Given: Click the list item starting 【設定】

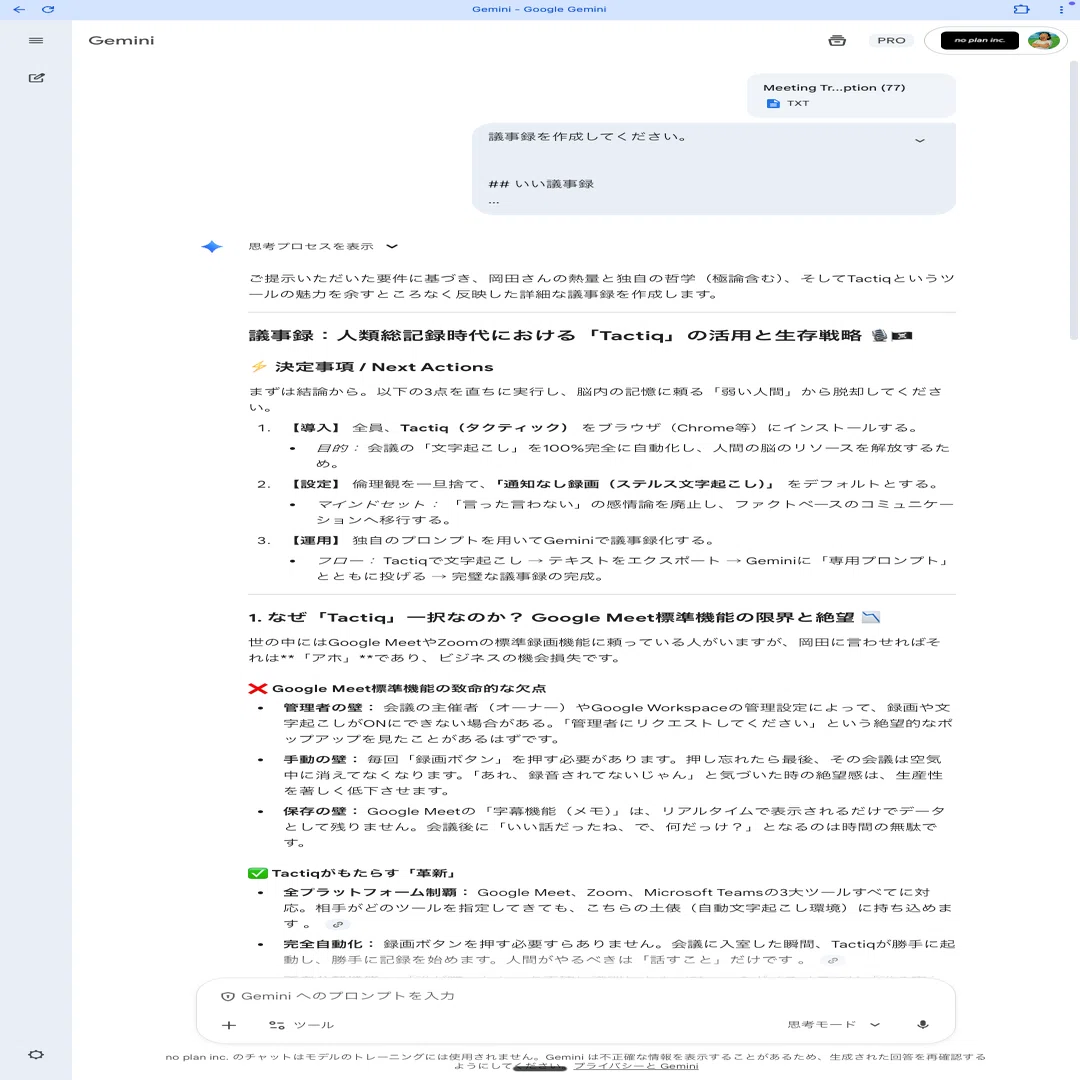Looking at the screenshot, I should tap(614, 484).
